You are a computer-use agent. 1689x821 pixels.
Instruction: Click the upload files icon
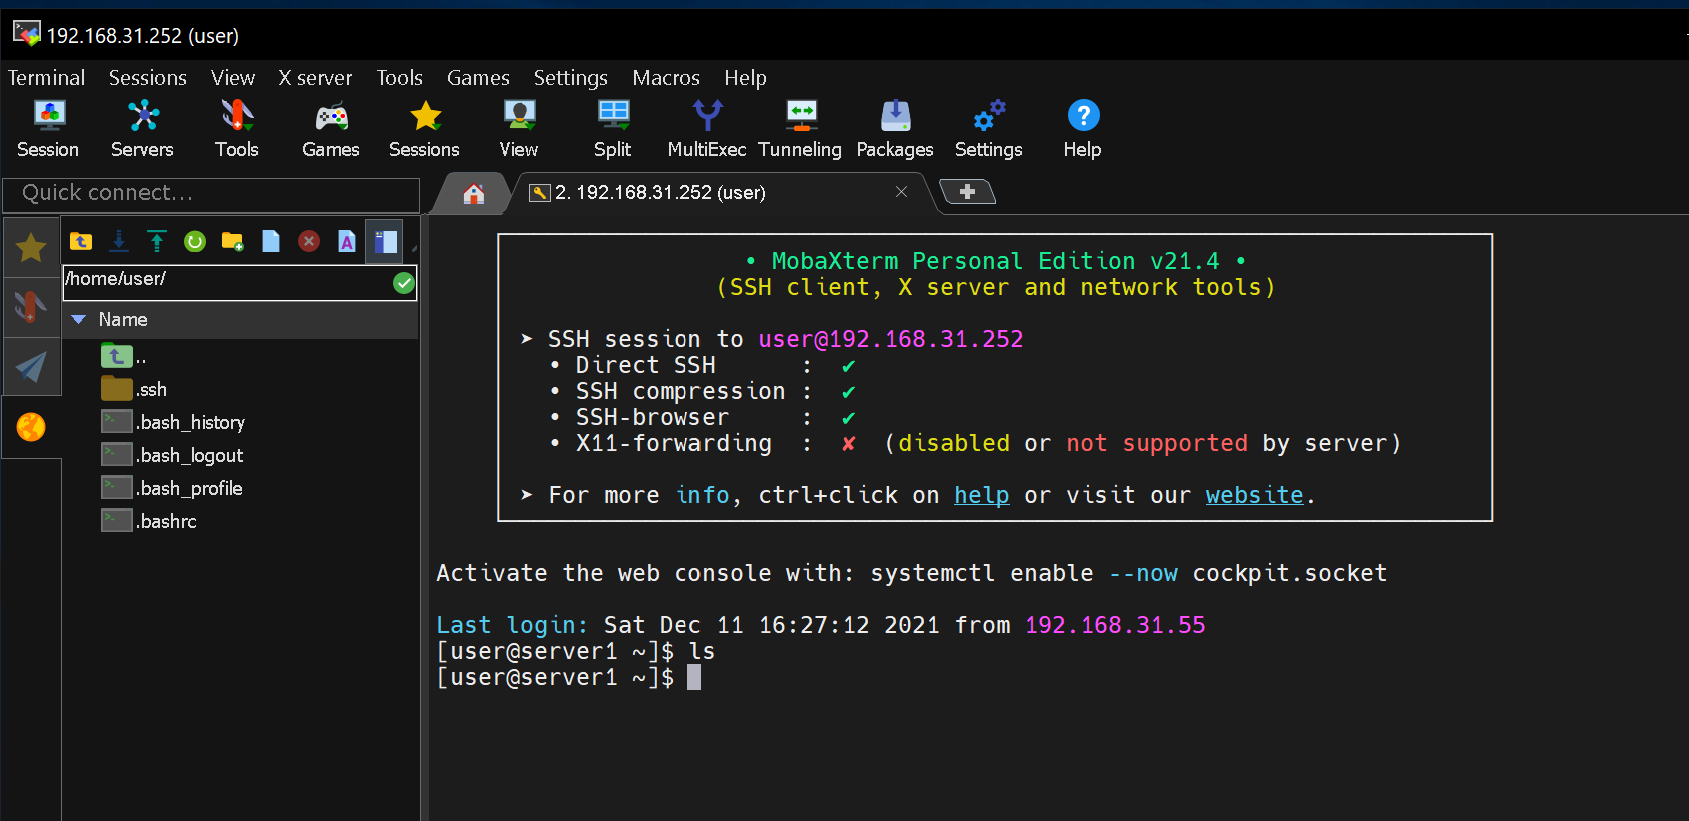pyautogui.click(x=157, y=241)
